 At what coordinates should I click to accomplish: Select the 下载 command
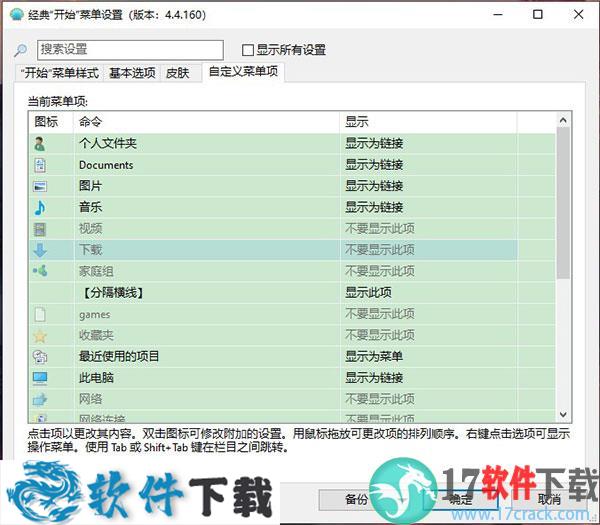pos(90,250)
